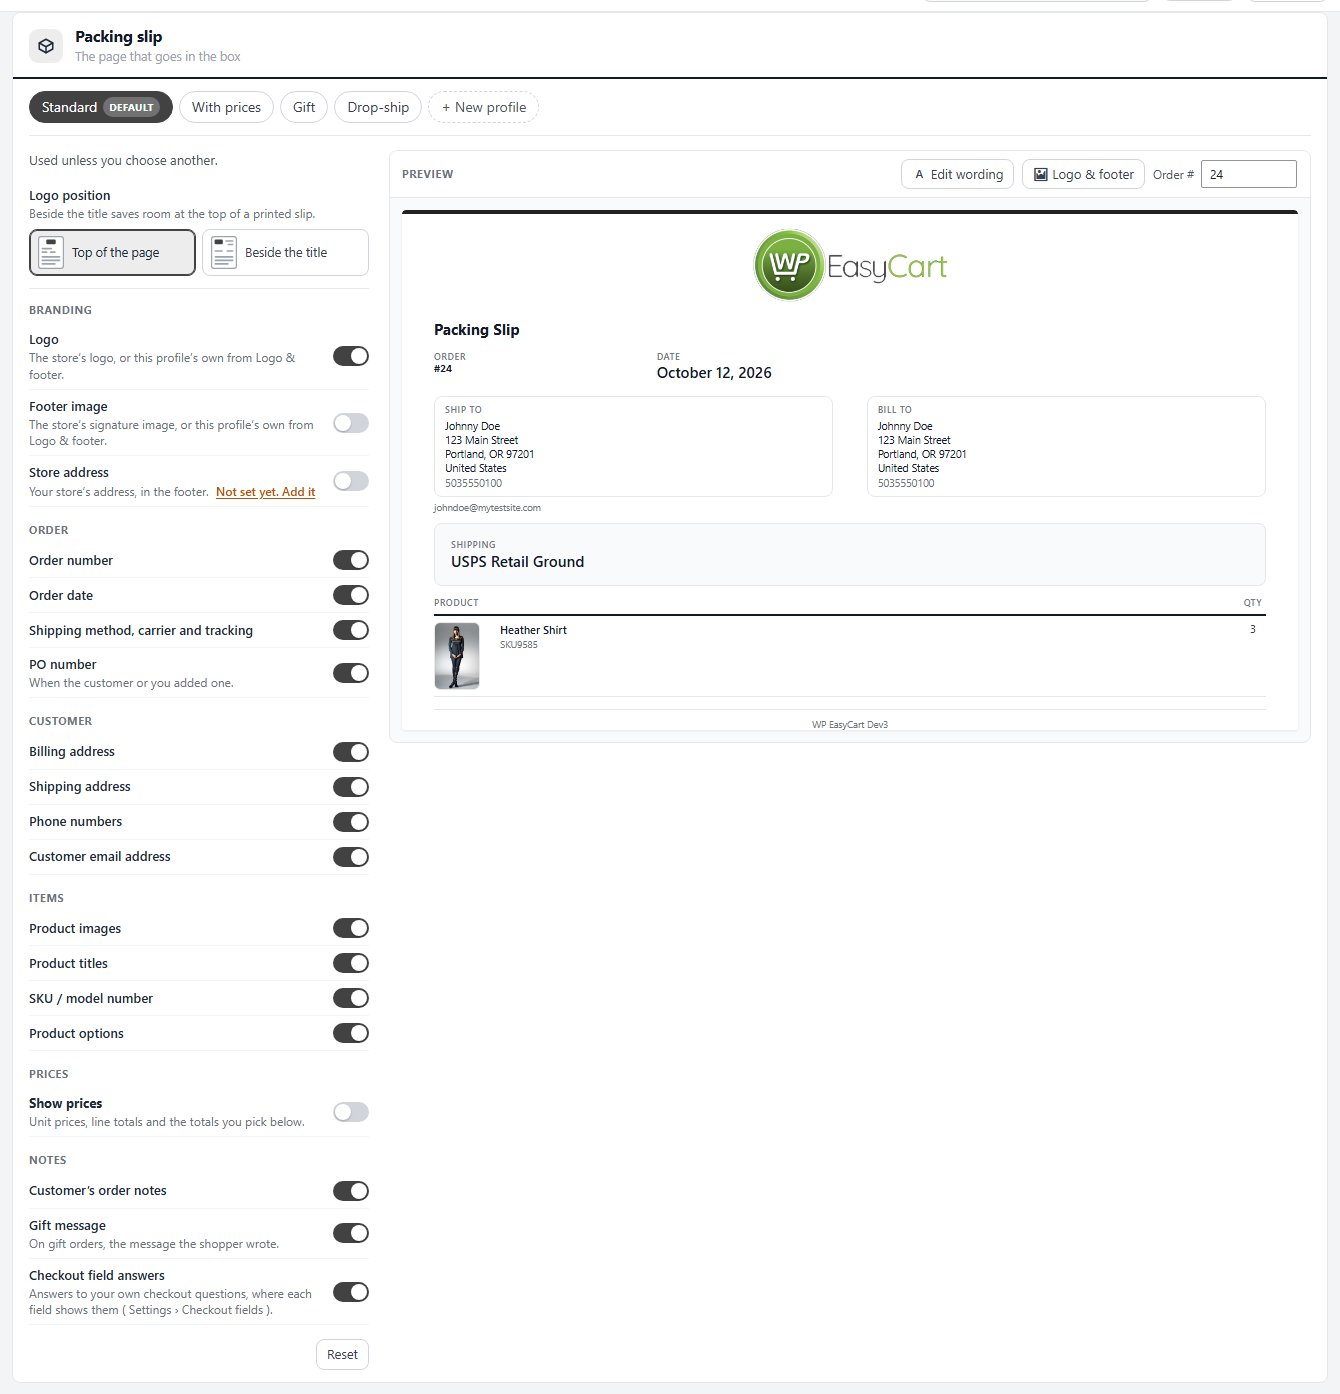This screenshot has width=1340, height=1394.
Task: Click 'Heather Shirt' product name in preview
Action: 533,630
